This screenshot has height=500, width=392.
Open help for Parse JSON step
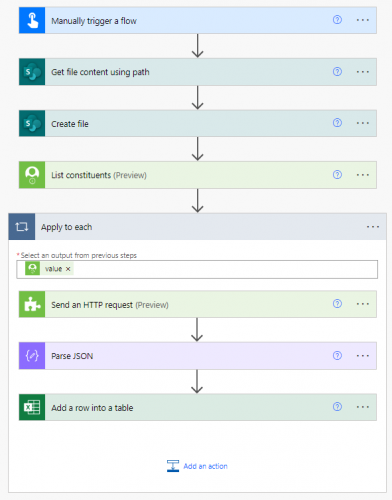coord(337,356)
